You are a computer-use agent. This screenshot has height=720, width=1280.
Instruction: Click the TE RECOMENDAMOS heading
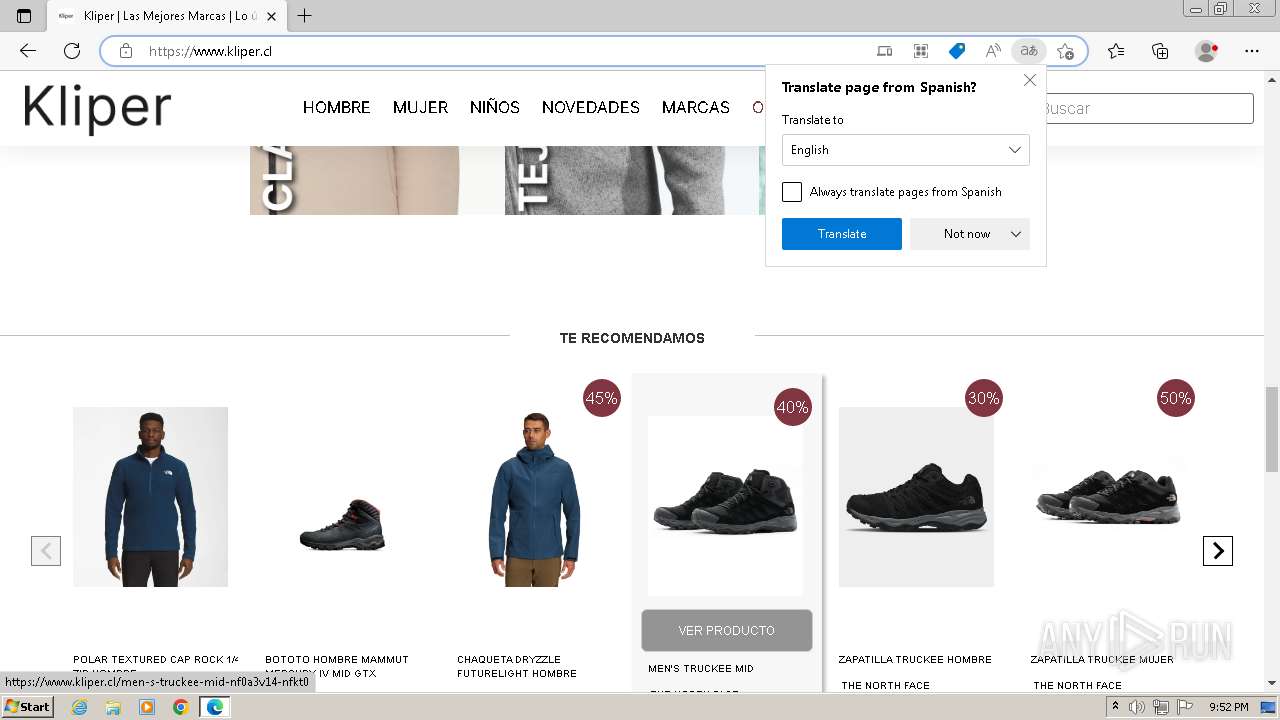point(632,338)
